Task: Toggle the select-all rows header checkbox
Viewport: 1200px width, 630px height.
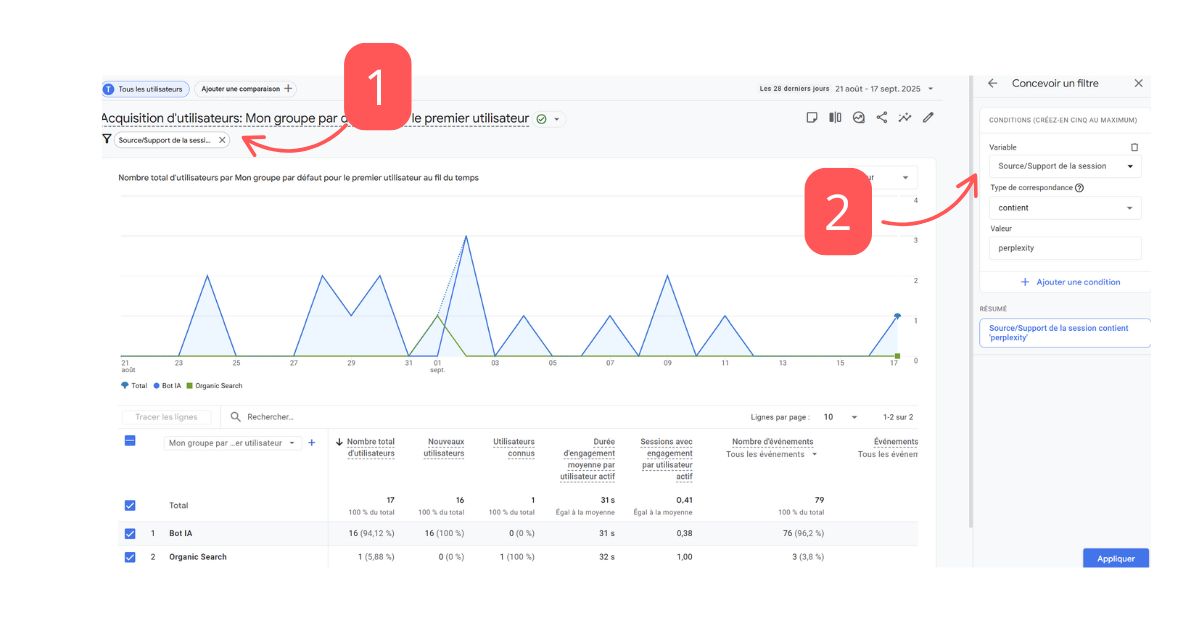Action: pyautogui.click(x=130, y=441)
